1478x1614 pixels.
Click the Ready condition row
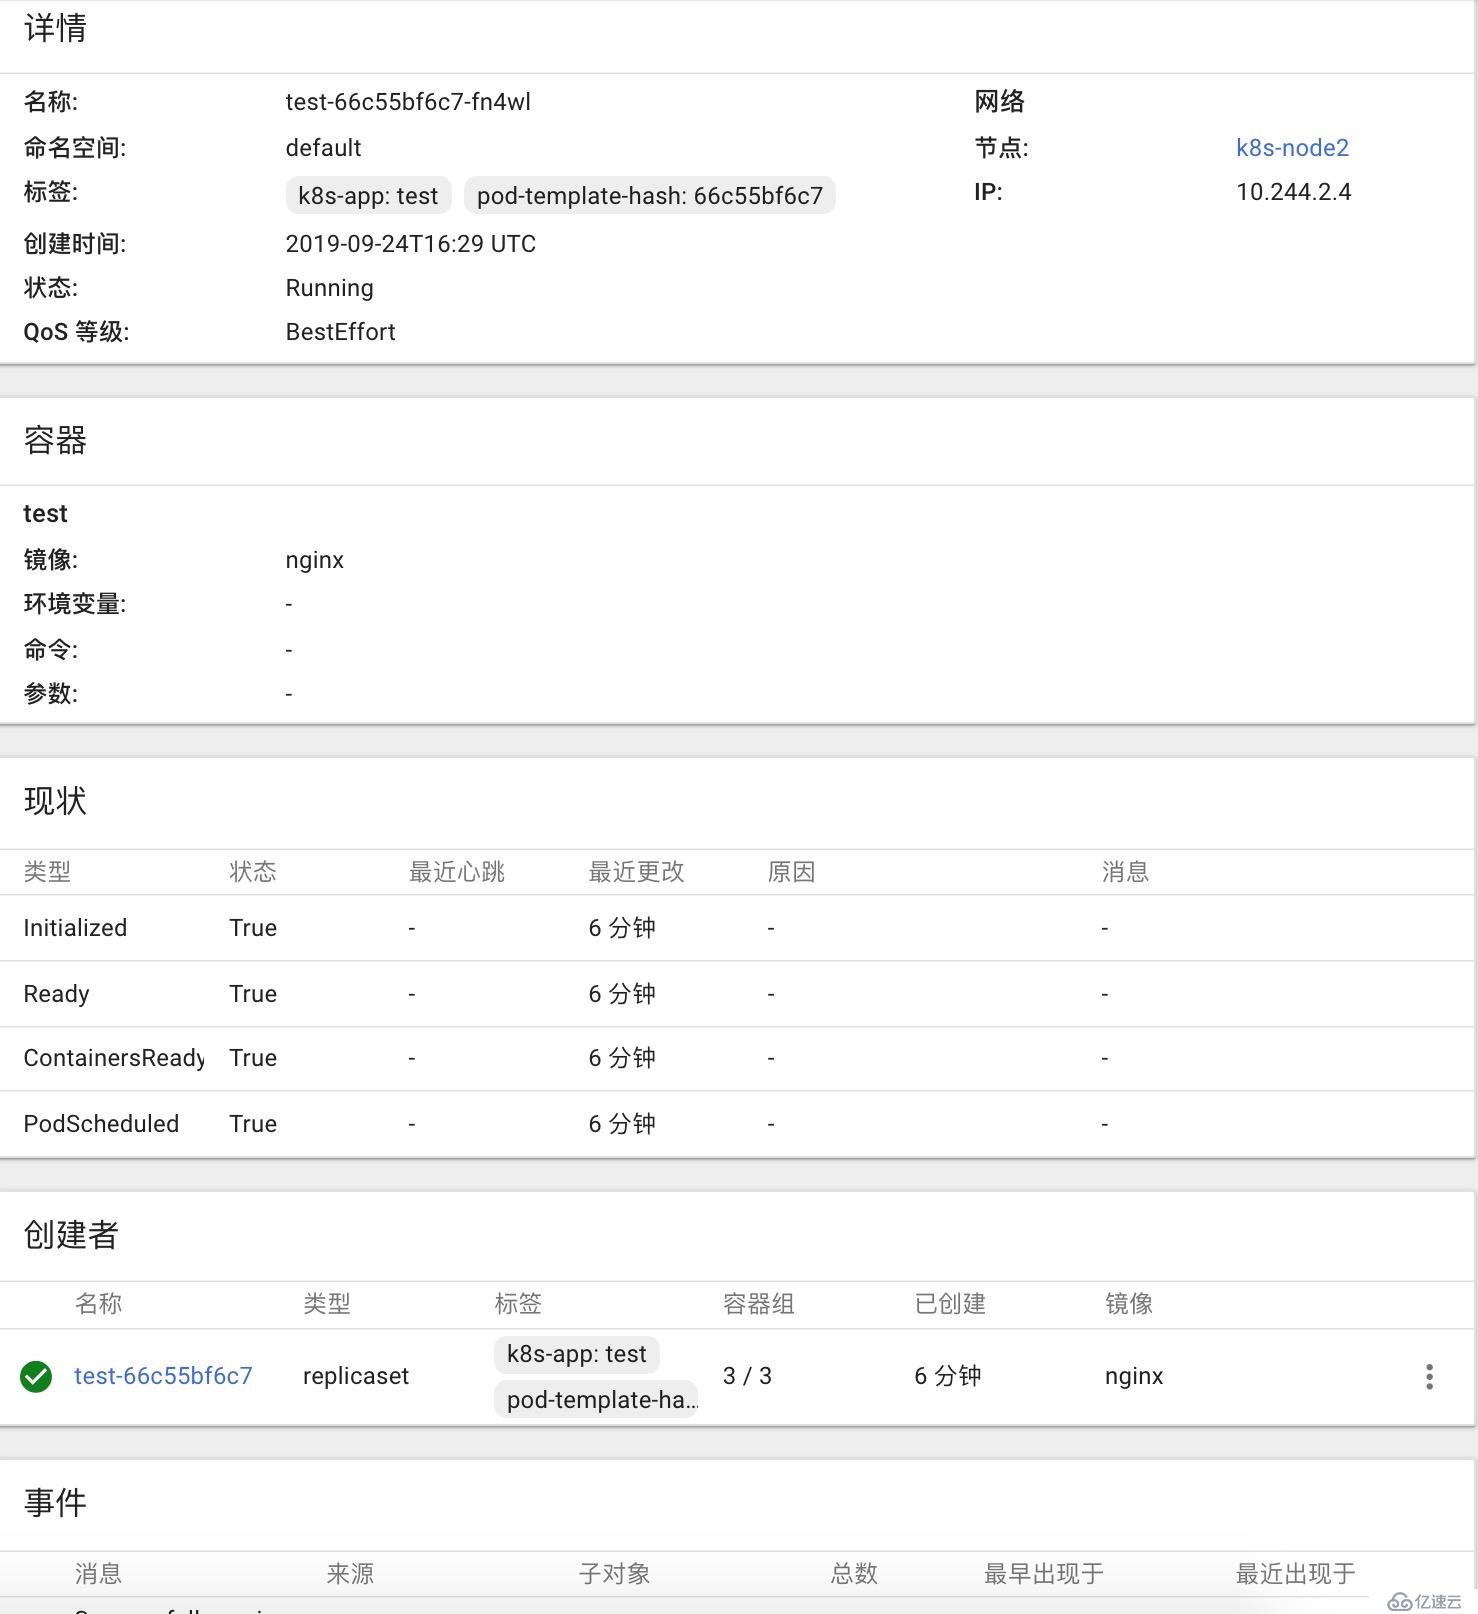point(738,994)
